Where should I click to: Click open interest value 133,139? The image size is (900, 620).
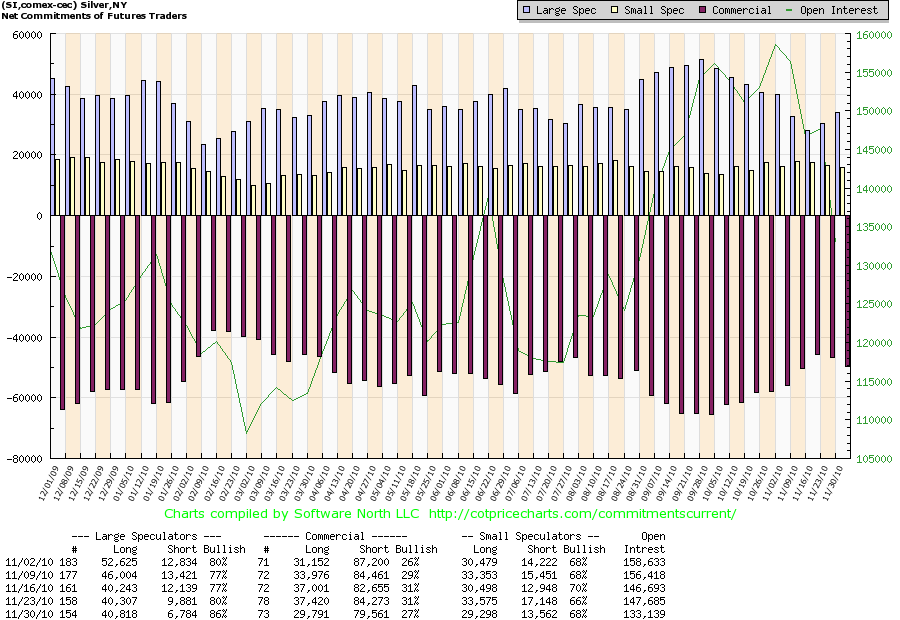click(x=645, y=614)
